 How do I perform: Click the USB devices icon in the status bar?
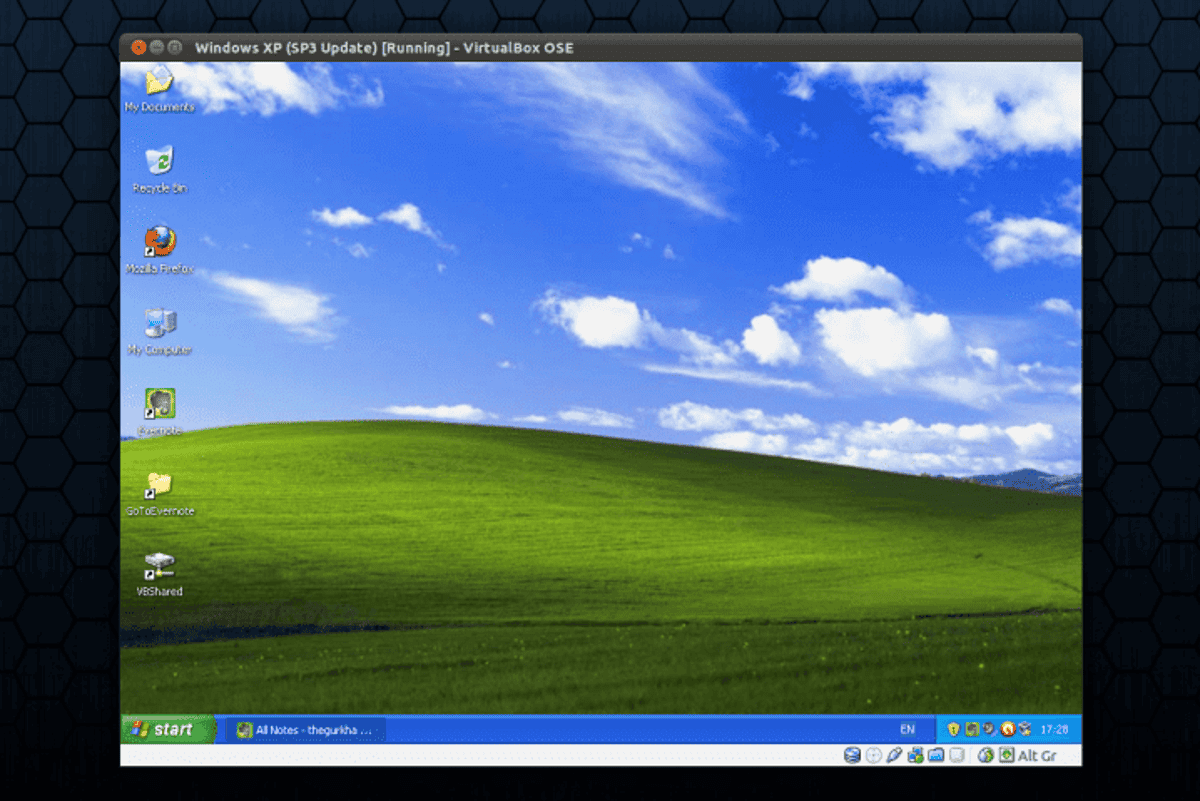894,756
